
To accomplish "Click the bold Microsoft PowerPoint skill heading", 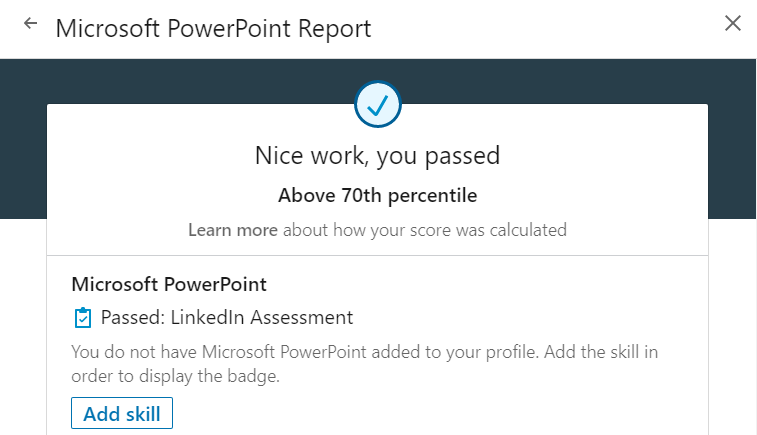I will coord(169,284).
